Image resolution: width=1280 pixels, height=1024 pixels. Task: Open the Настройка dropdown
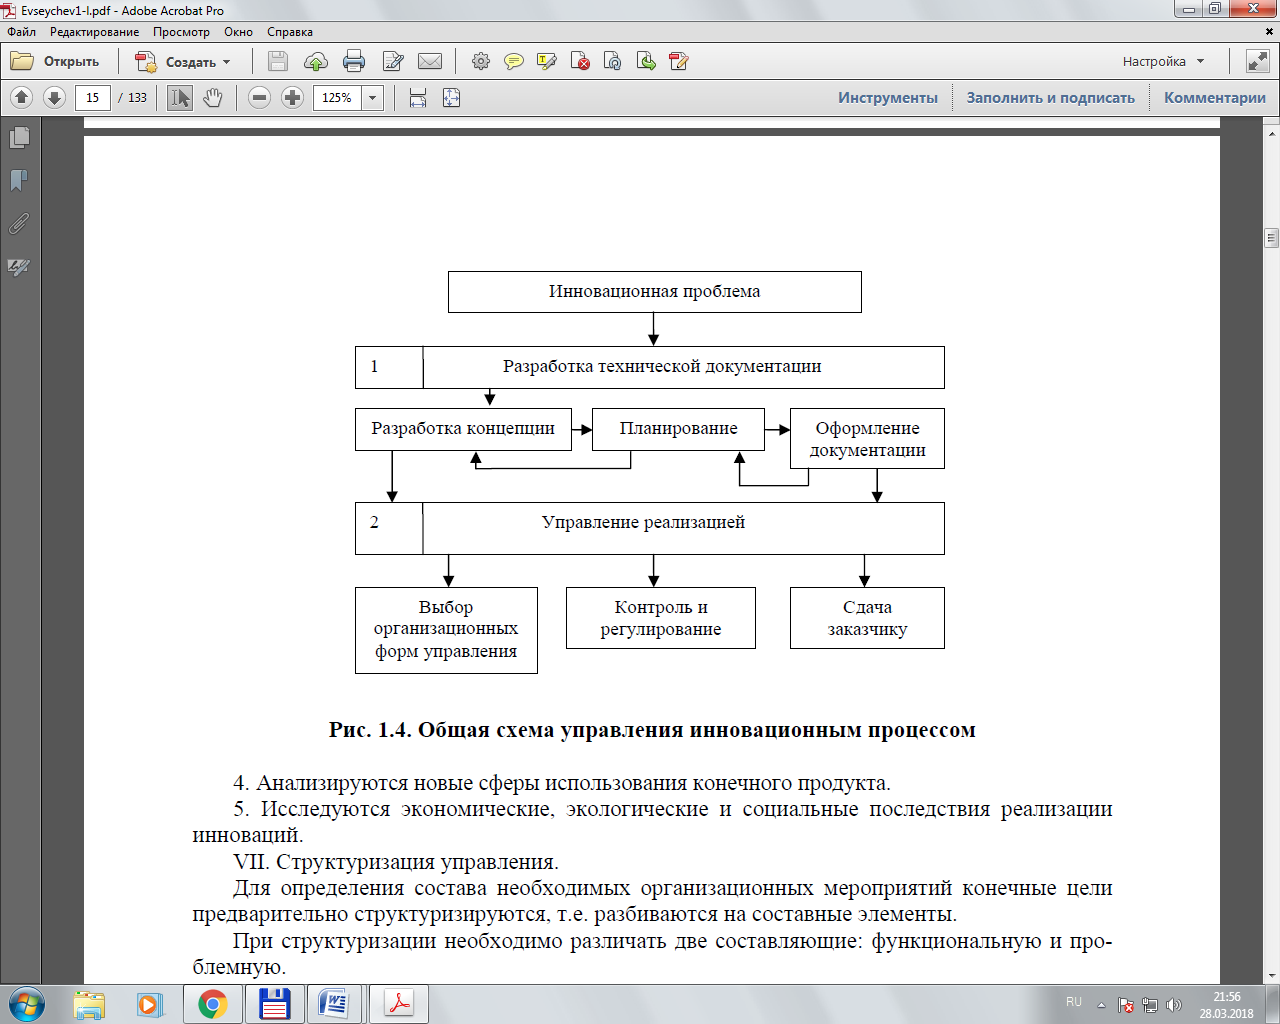coord(1163,62)
